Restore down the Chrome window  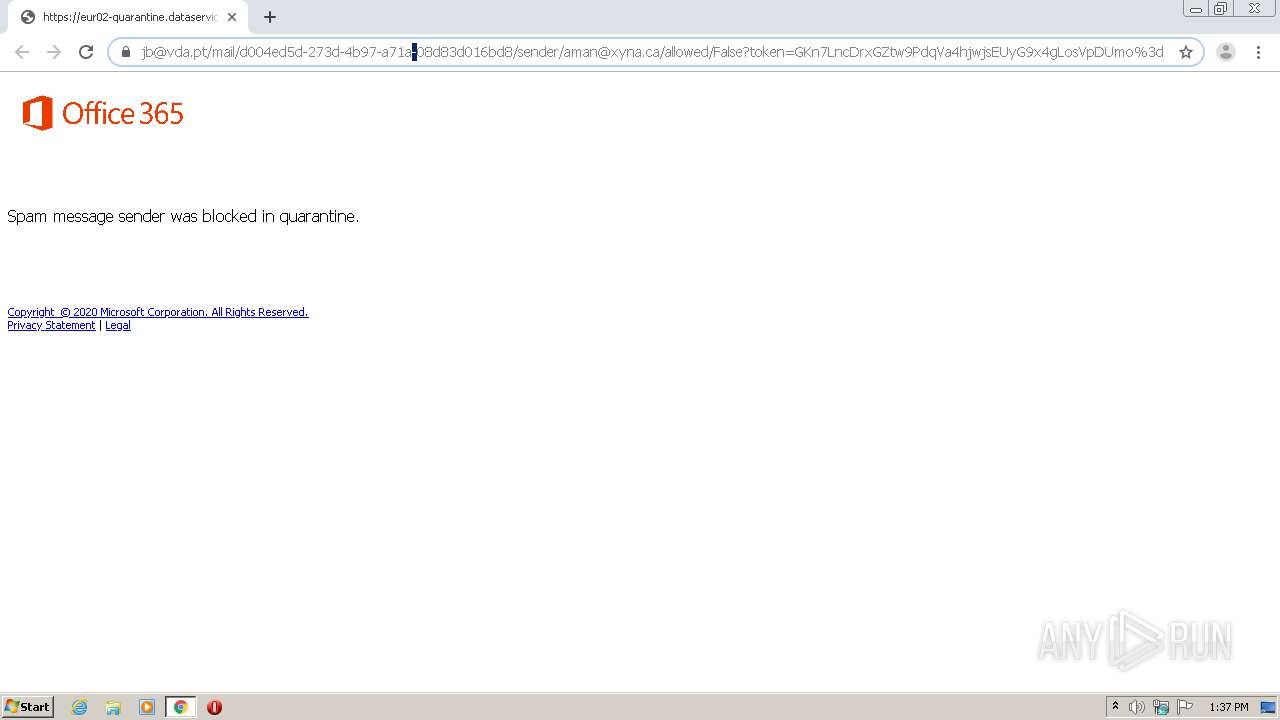[1221, 9]
